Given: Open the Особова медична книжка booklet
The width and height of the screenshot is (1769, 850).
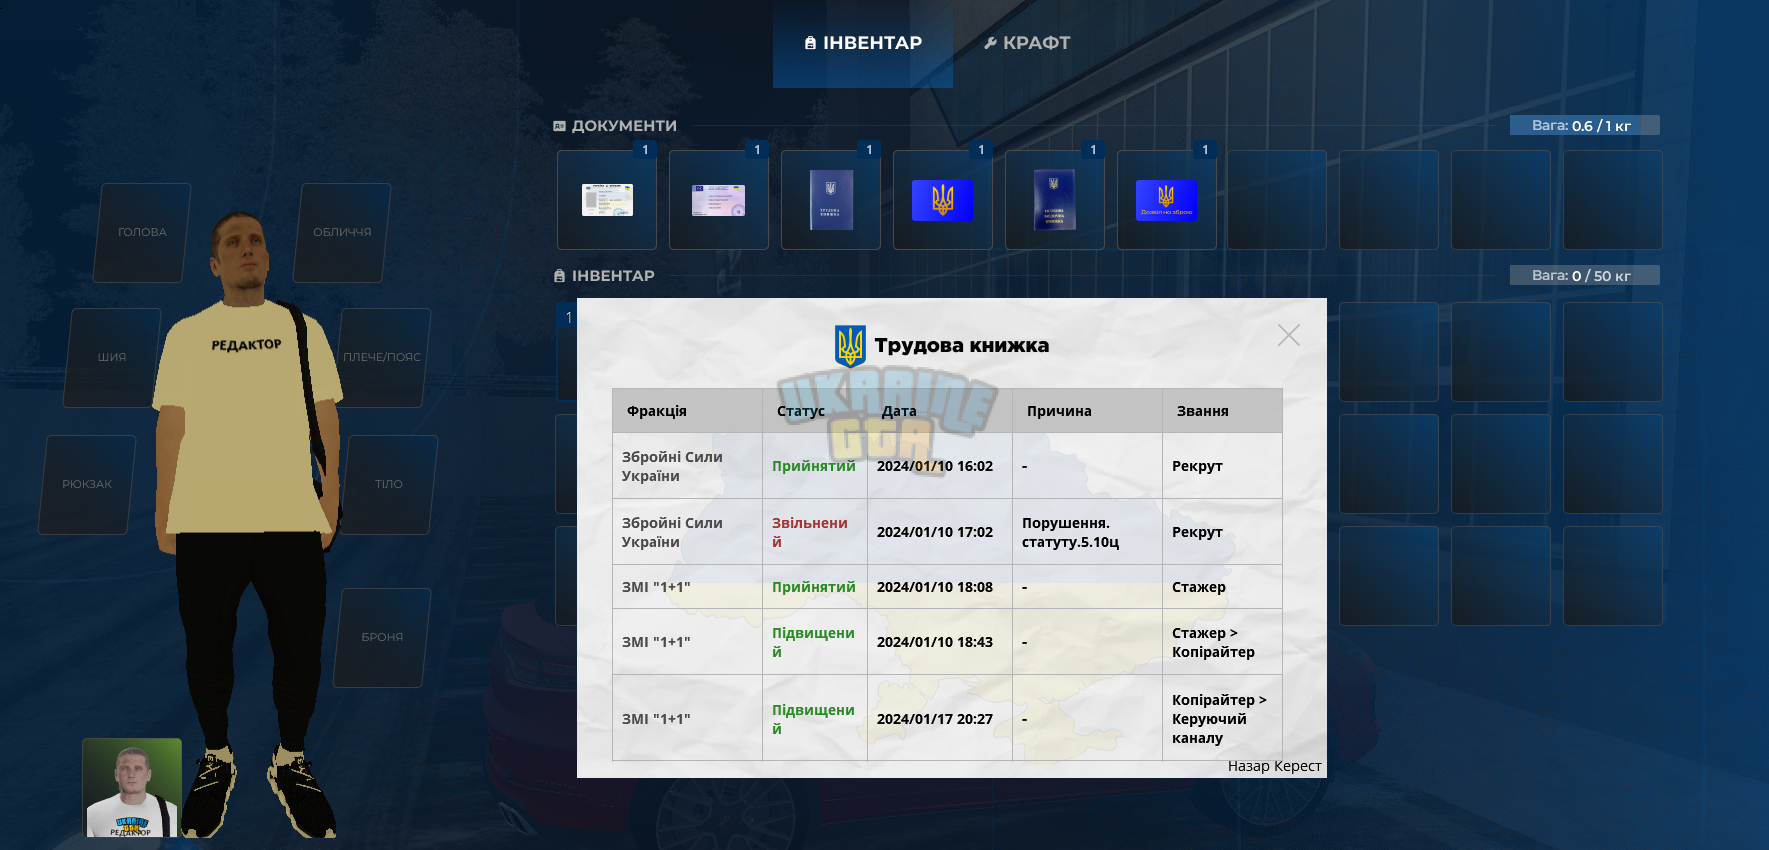Looking at the screenshot, I should [x=1055, y=200].
